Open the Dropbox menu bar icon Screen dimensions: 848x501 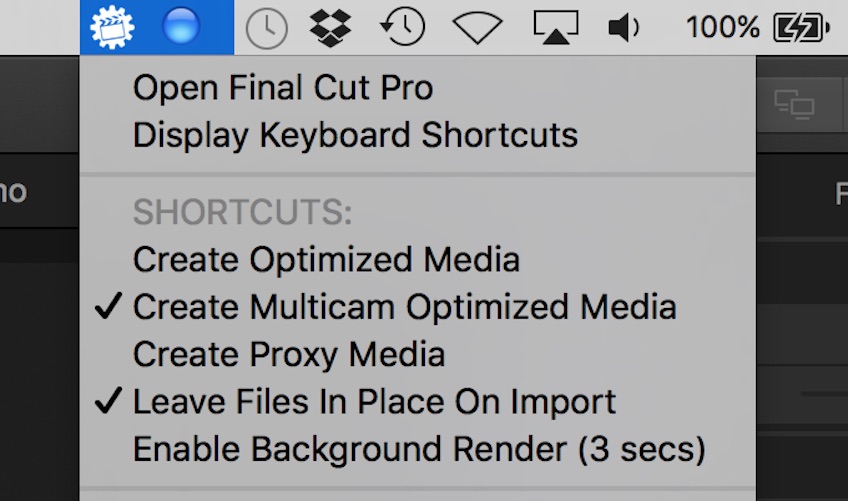330,27
